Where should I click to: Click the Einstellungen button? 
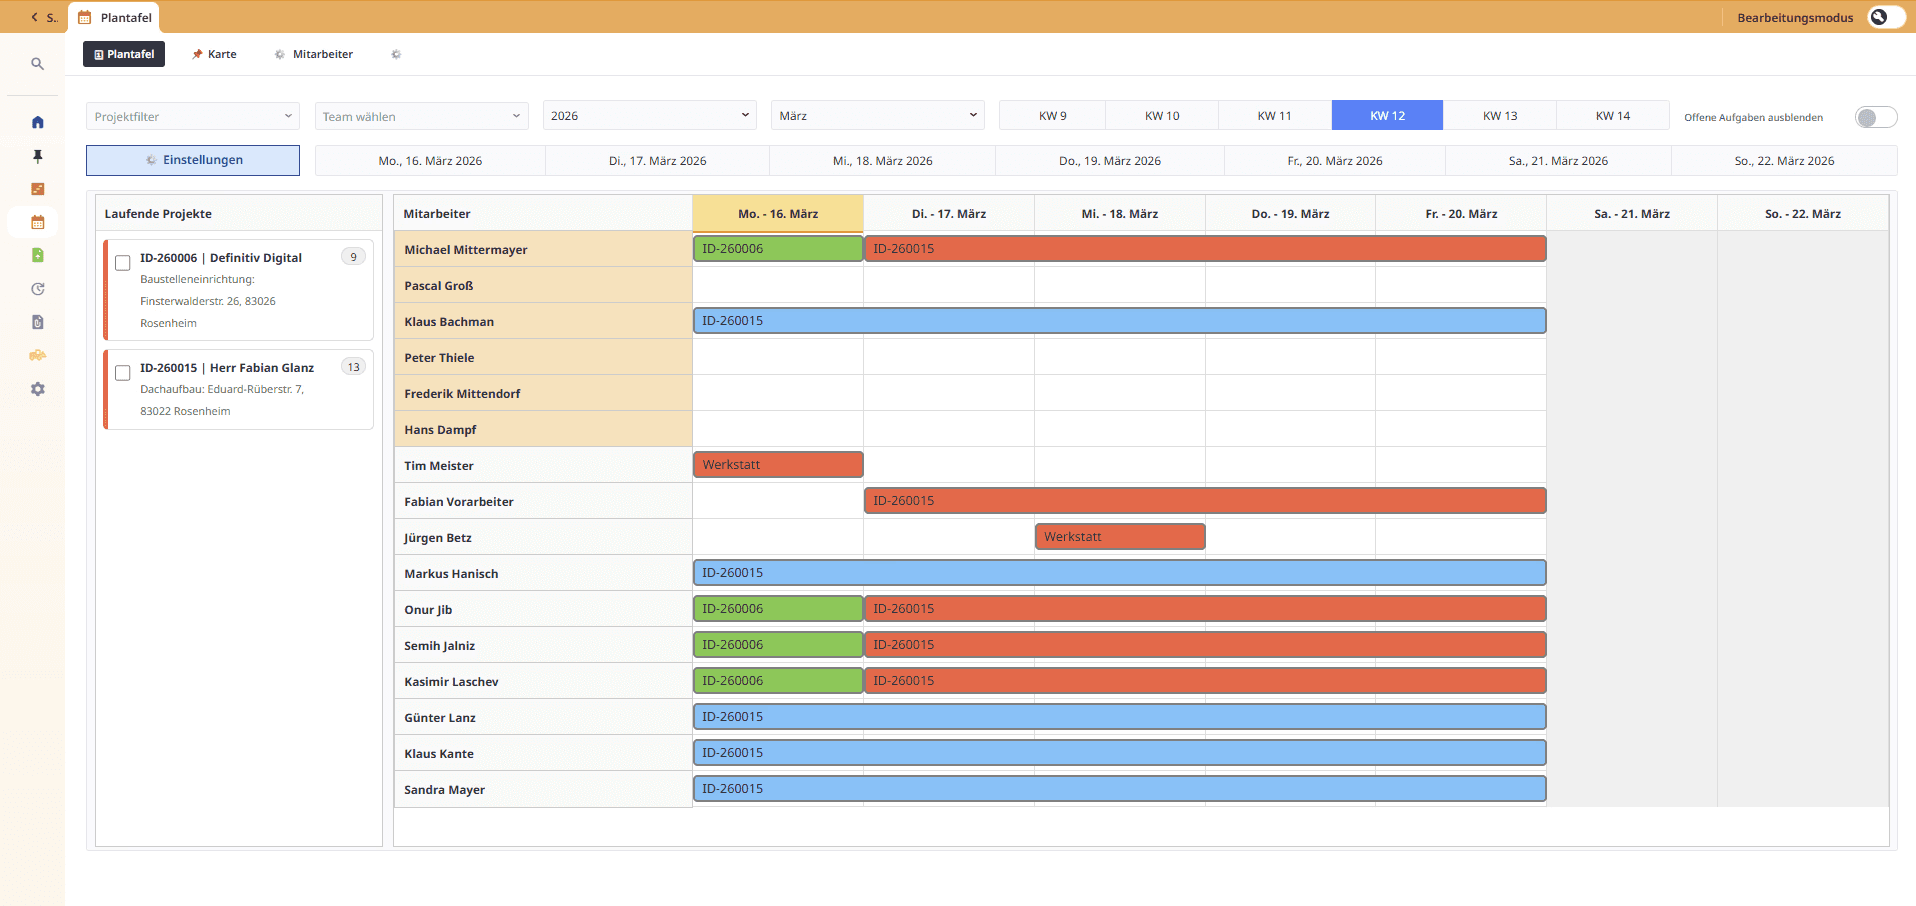tap(193, 160)
